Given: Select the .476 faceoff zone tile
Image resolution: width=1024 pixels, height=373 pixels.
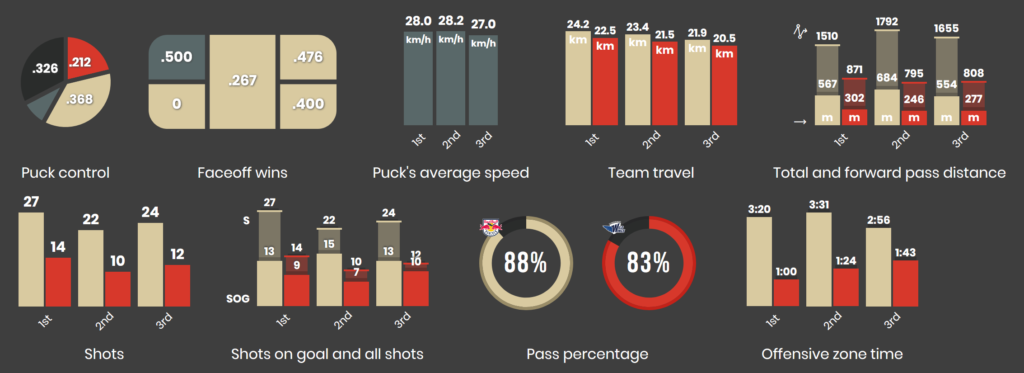Looking at the screenshot, I should pyautogui.click(x=308, y=57).
